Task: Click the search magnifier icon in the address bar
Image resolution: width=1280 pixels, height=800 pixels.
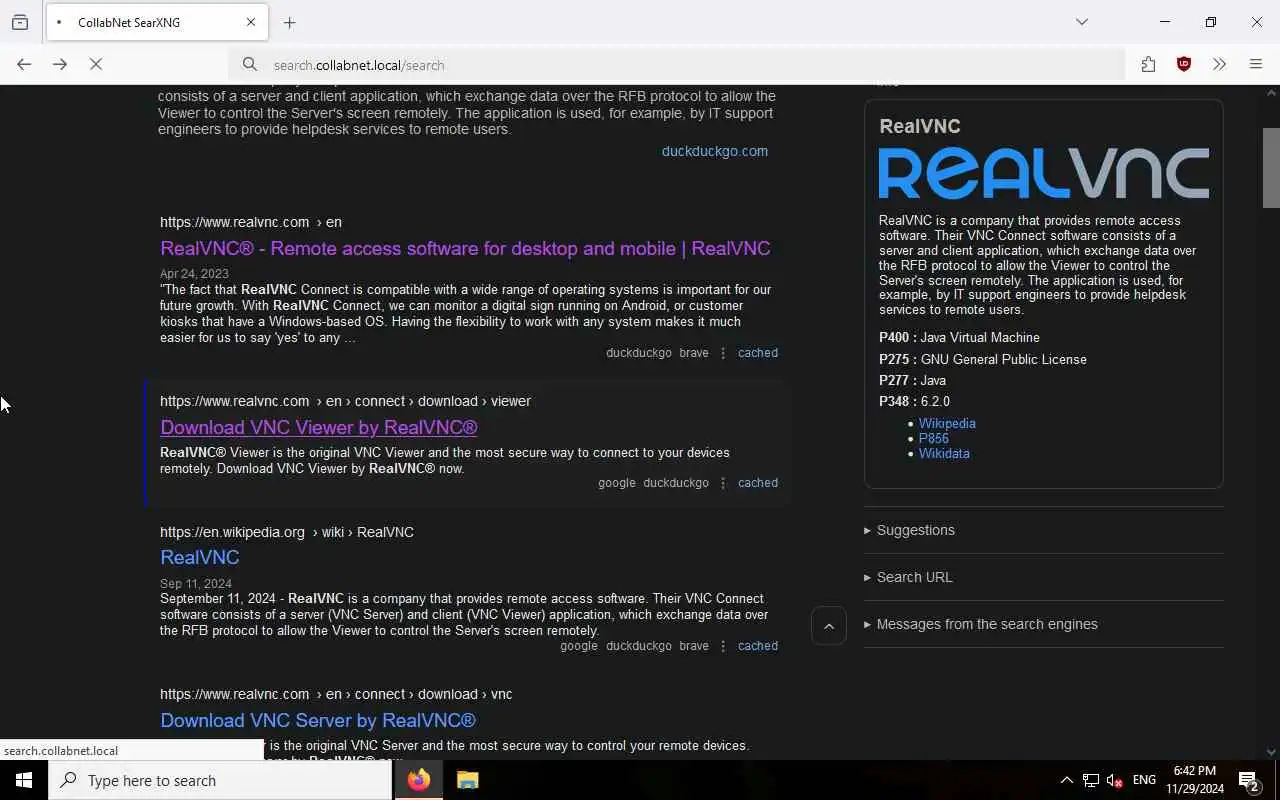Action: coord(250,65)
